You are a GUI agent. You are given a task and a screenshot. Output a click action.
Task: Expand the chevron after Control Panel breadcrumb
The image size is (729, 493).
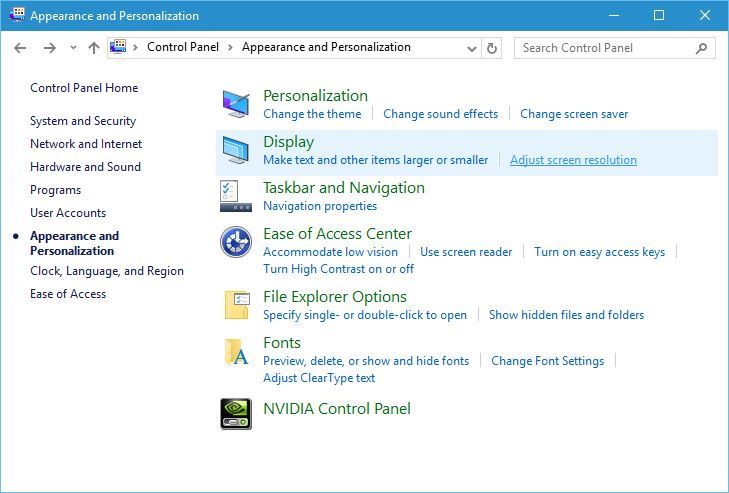230,47
